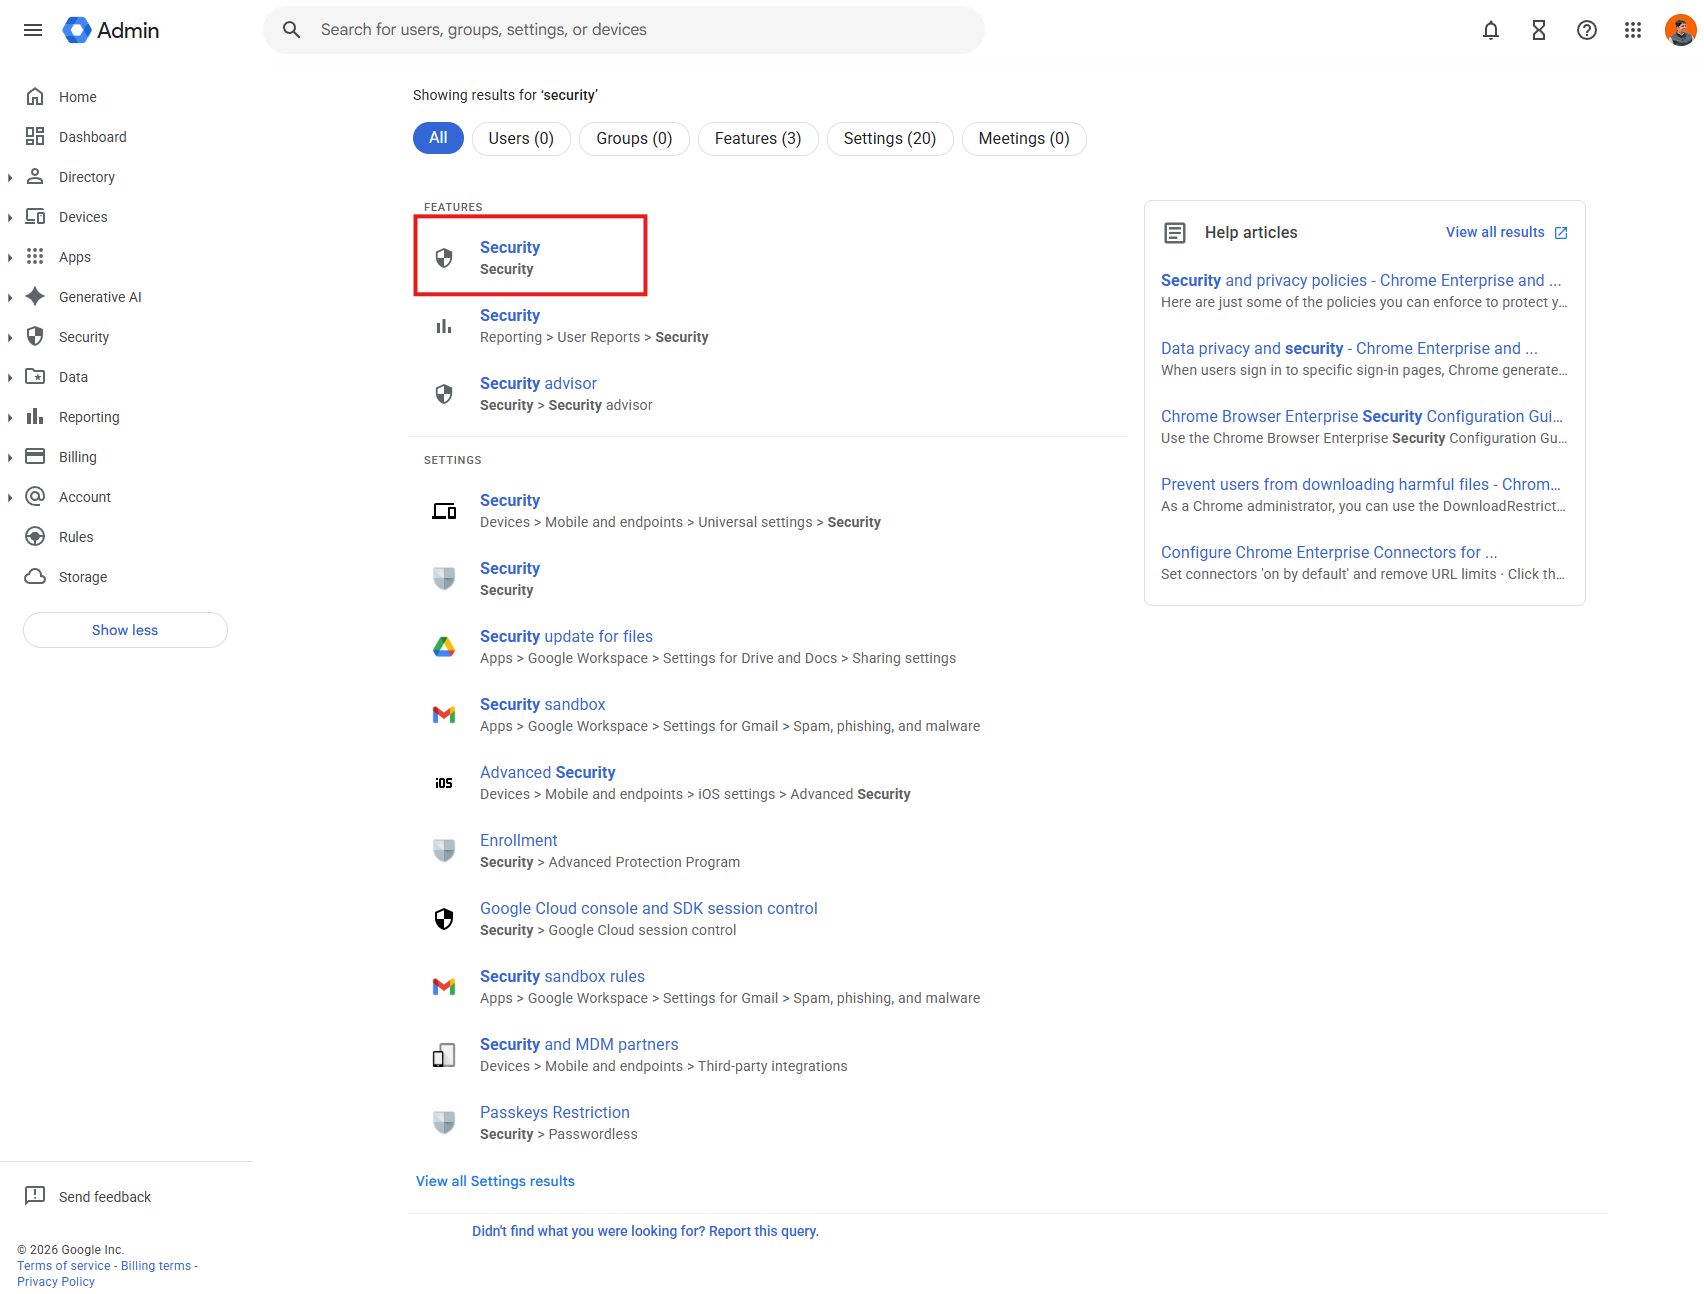Open Prevent users from downloading harmful files article
This screenshot has width=1704, height=1294.
coord(1361,484)
